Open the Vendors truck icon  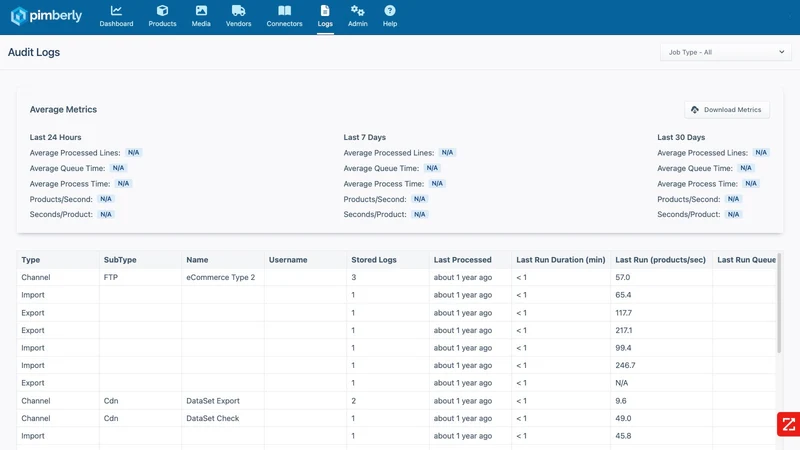coord(238,11)
